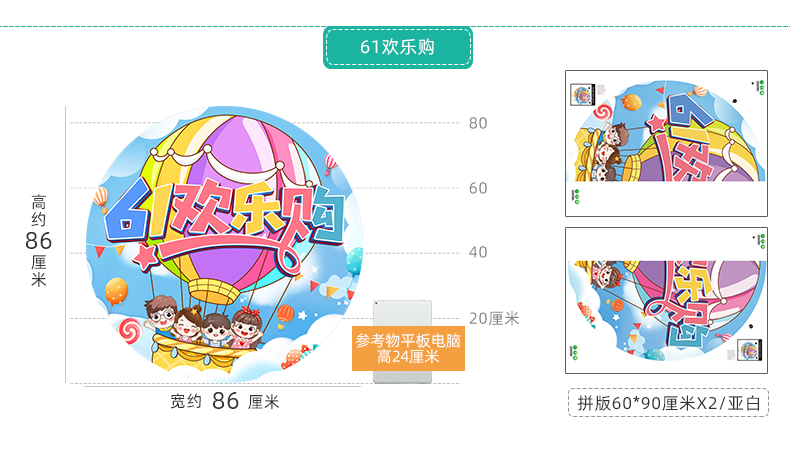Click the 宽约 86 厘米 width label
The height and width of the screenshot is (459, 790).
(224, 402)
